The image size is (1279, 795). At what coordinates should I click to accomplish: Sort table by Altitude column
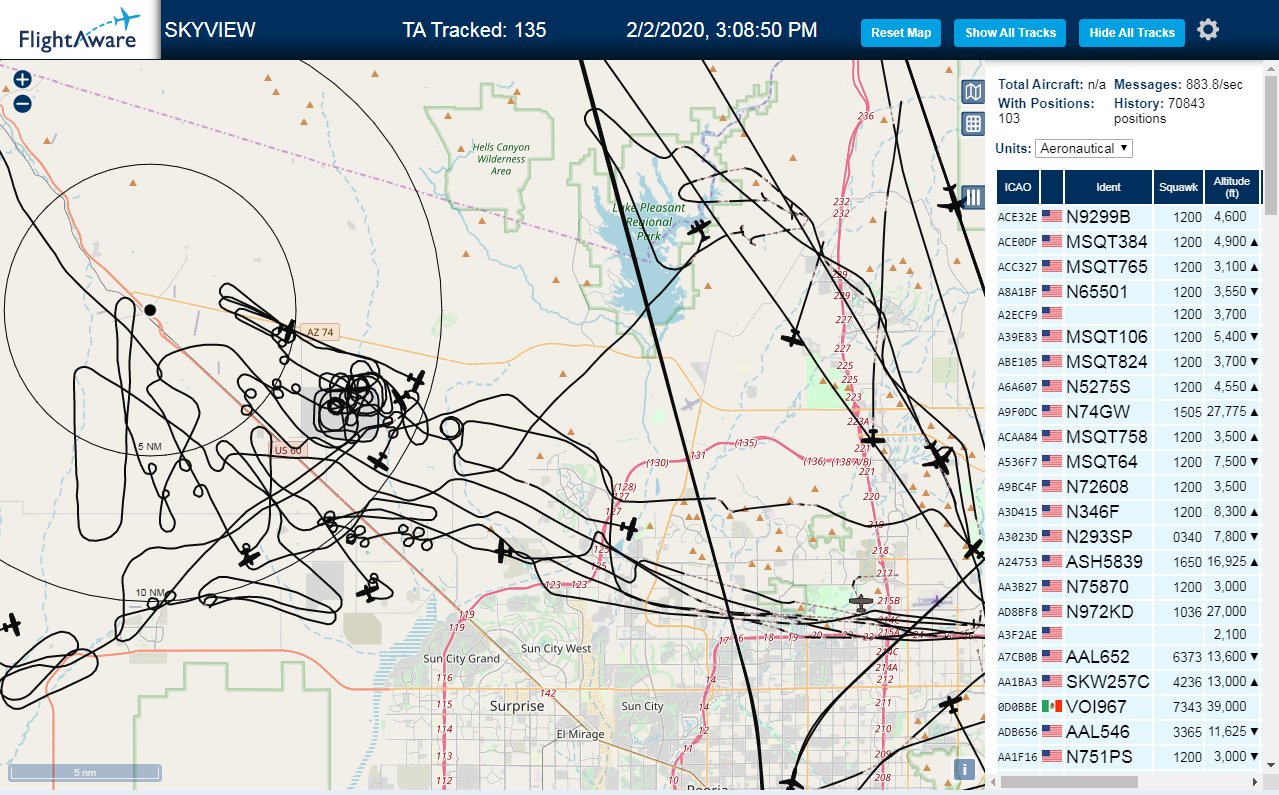tap(1232, 187)
